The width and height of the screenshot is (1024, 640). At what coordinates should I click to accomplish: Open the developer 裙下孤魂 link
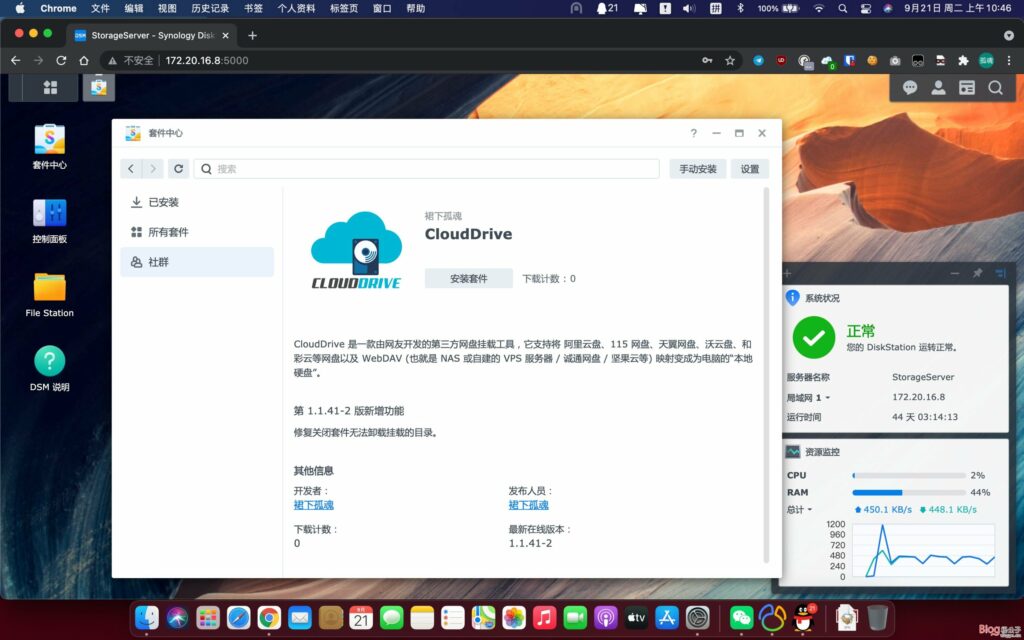tap(313, 505)
